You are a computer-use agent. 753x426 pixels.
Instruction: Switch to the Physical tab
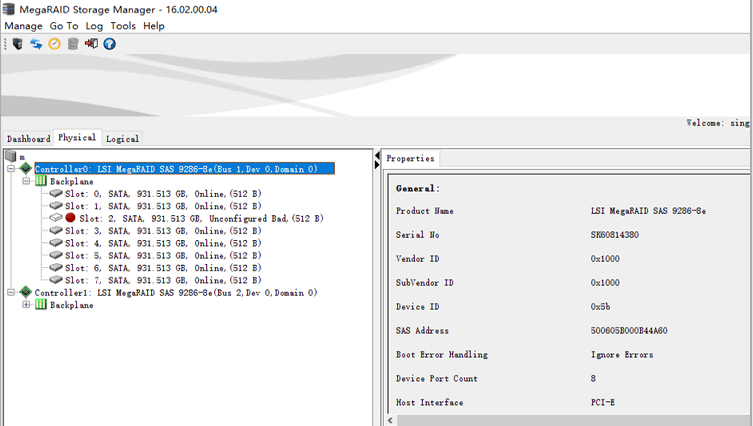pyautogui.click(x=77, y=137)
